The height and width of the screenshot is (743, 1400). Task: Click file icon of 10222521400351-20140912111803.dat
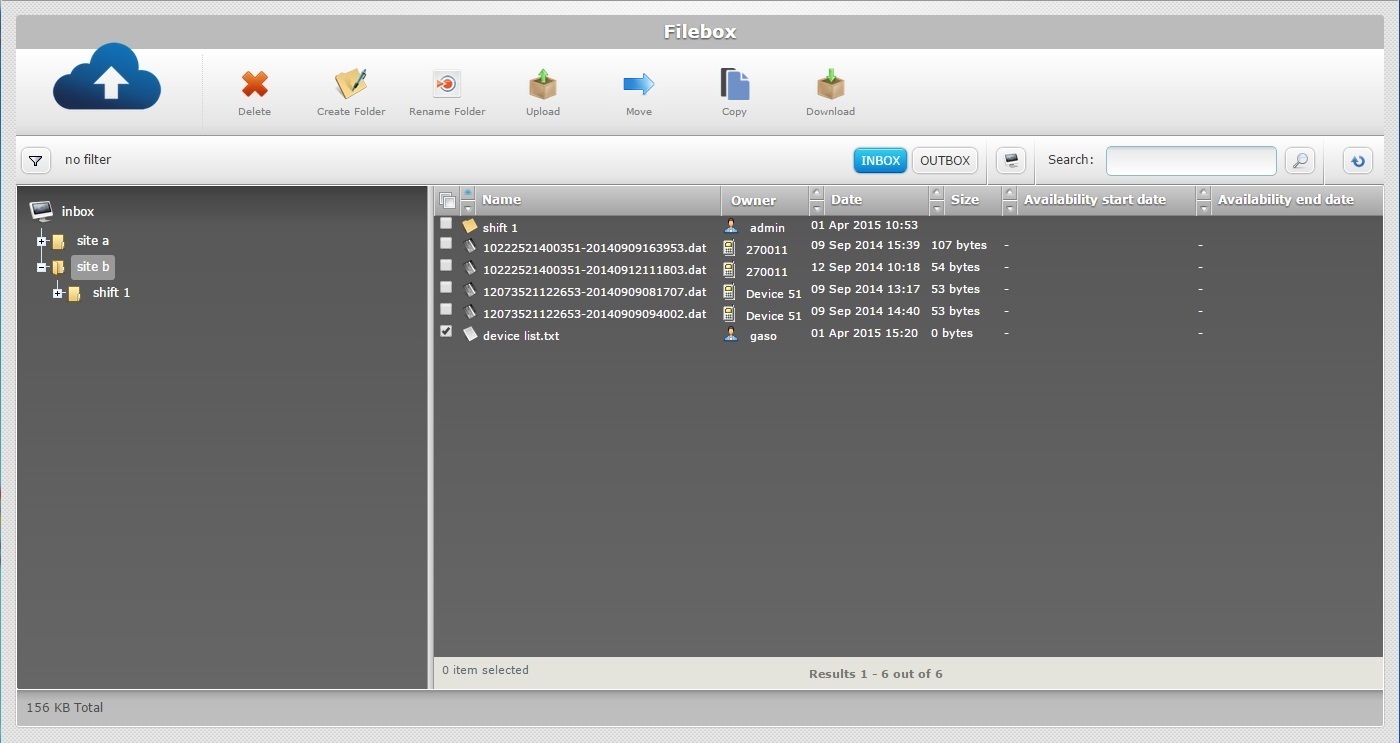[x=470, y=269]
